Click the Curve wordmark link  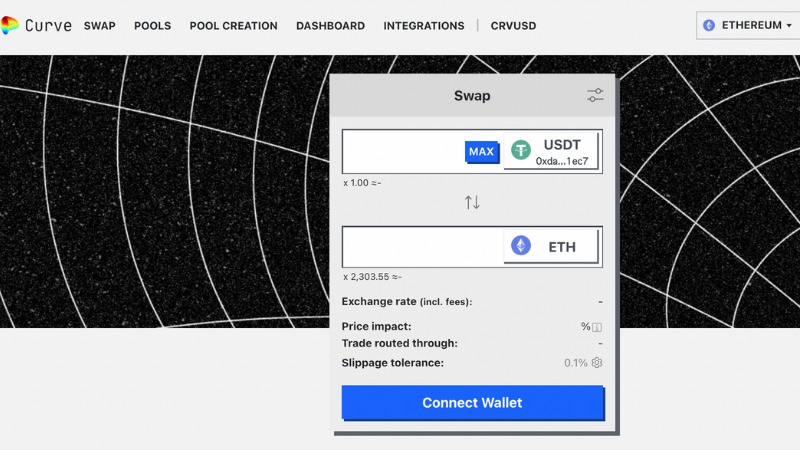[48, 26]
